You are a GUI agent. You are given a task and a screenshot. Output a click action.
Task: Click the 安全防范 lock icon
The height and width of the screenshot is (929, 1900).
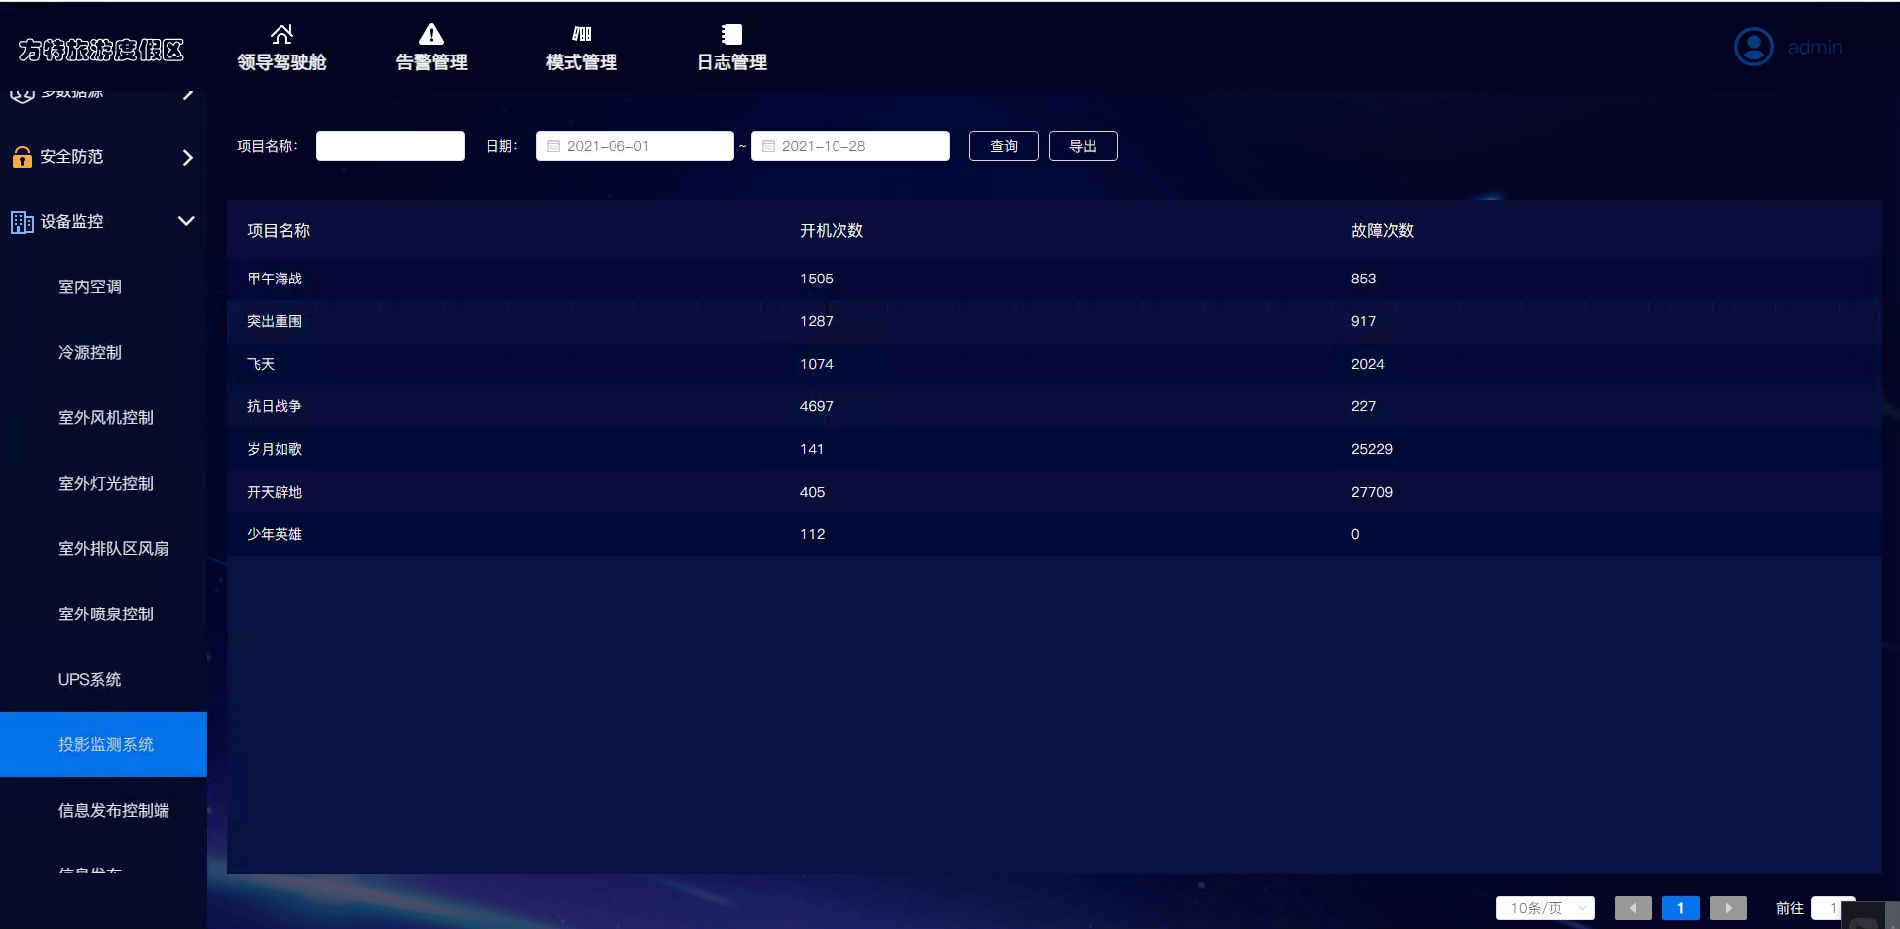click(x=22, y=157)
